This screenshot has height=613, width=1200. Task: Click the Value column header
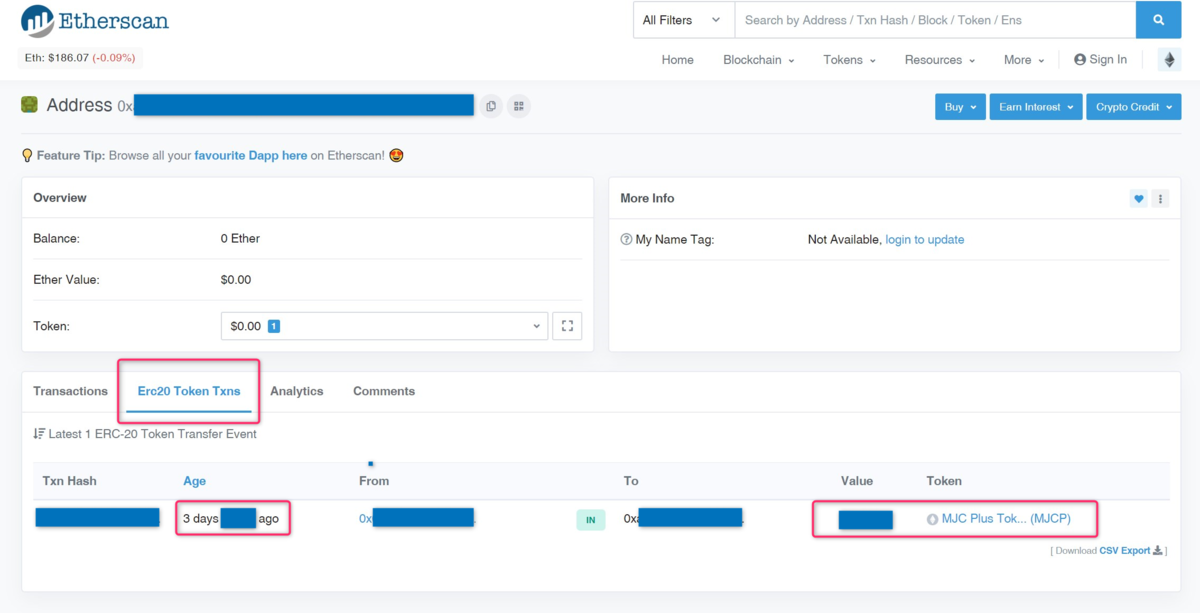[857, 481]
